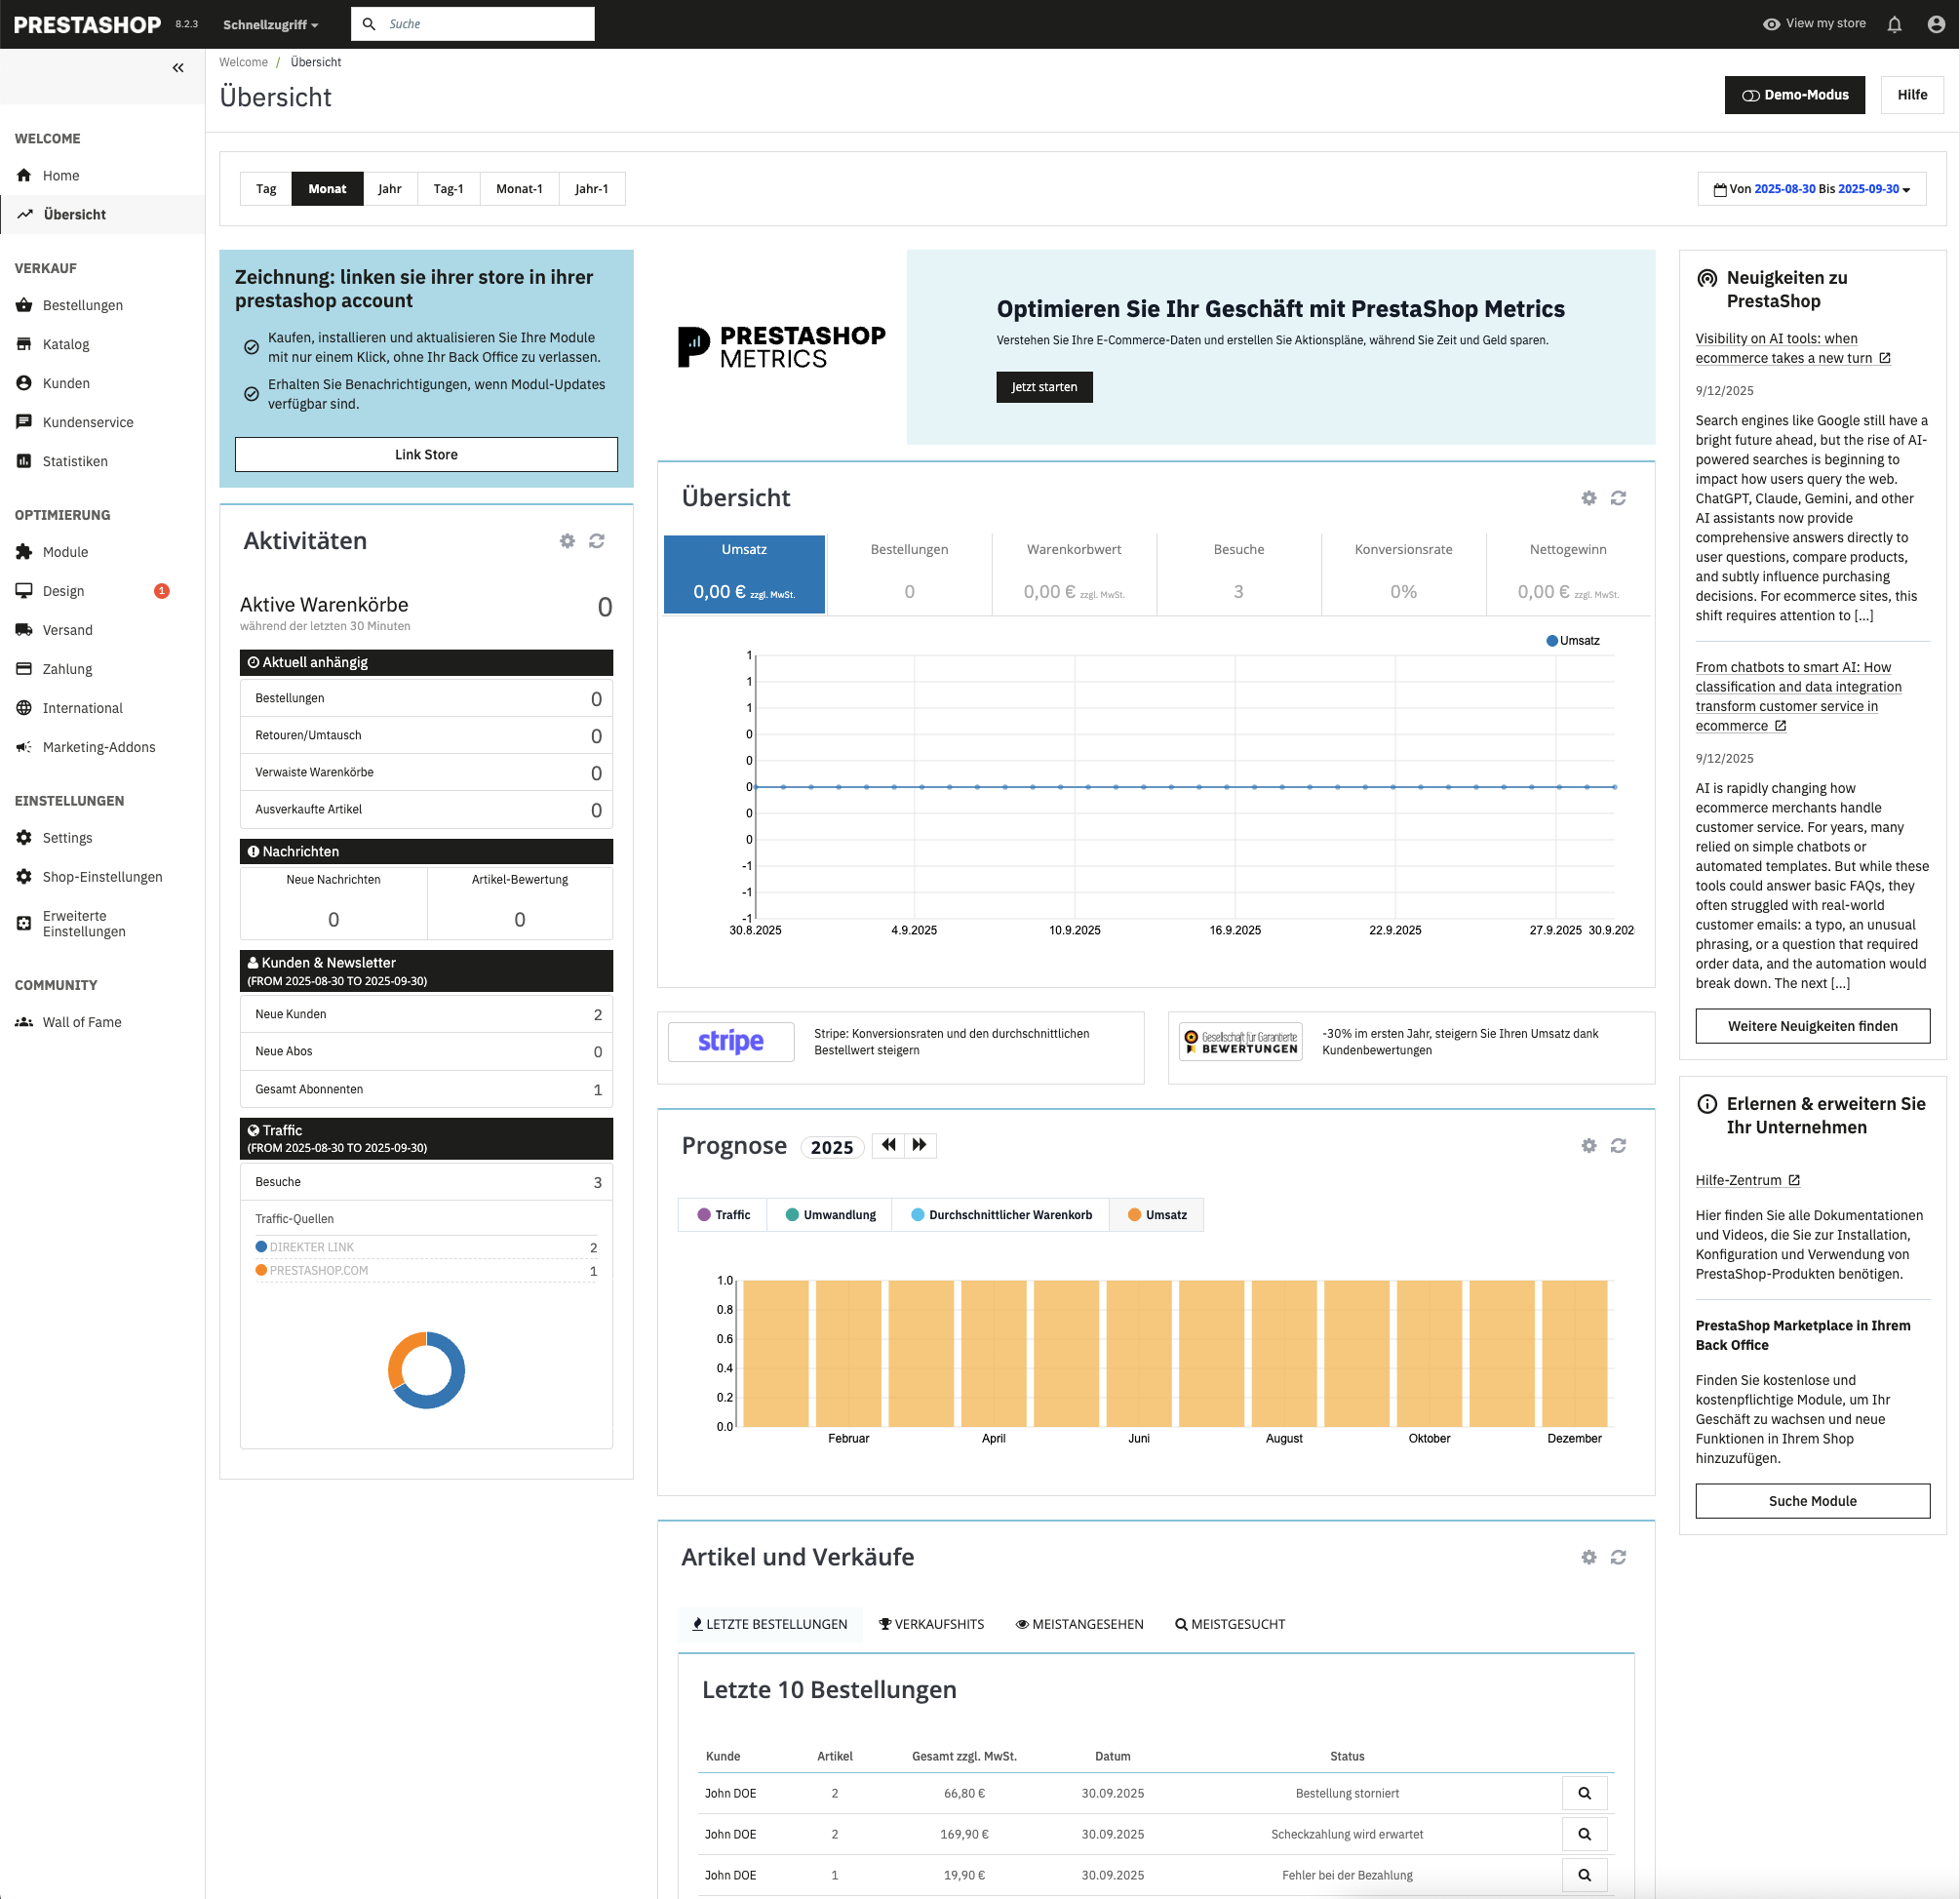Switch to the Verkaufshits tab

point(931,1624)
